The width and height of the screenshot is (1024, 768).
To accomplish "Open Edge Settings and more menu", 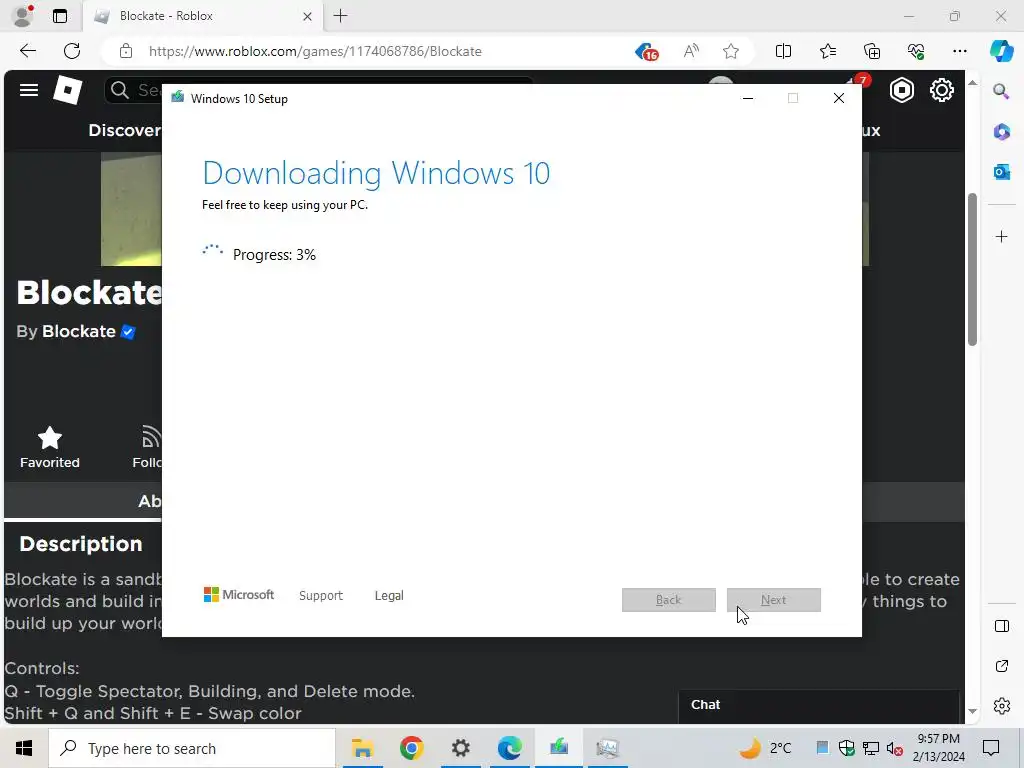I will click(959, 51).
